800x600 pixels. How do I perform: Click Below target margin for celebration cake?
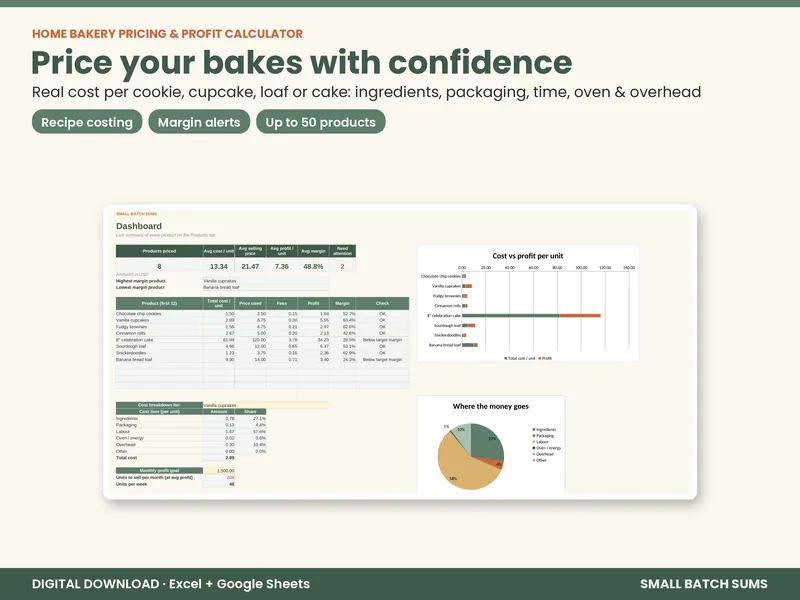382,340
